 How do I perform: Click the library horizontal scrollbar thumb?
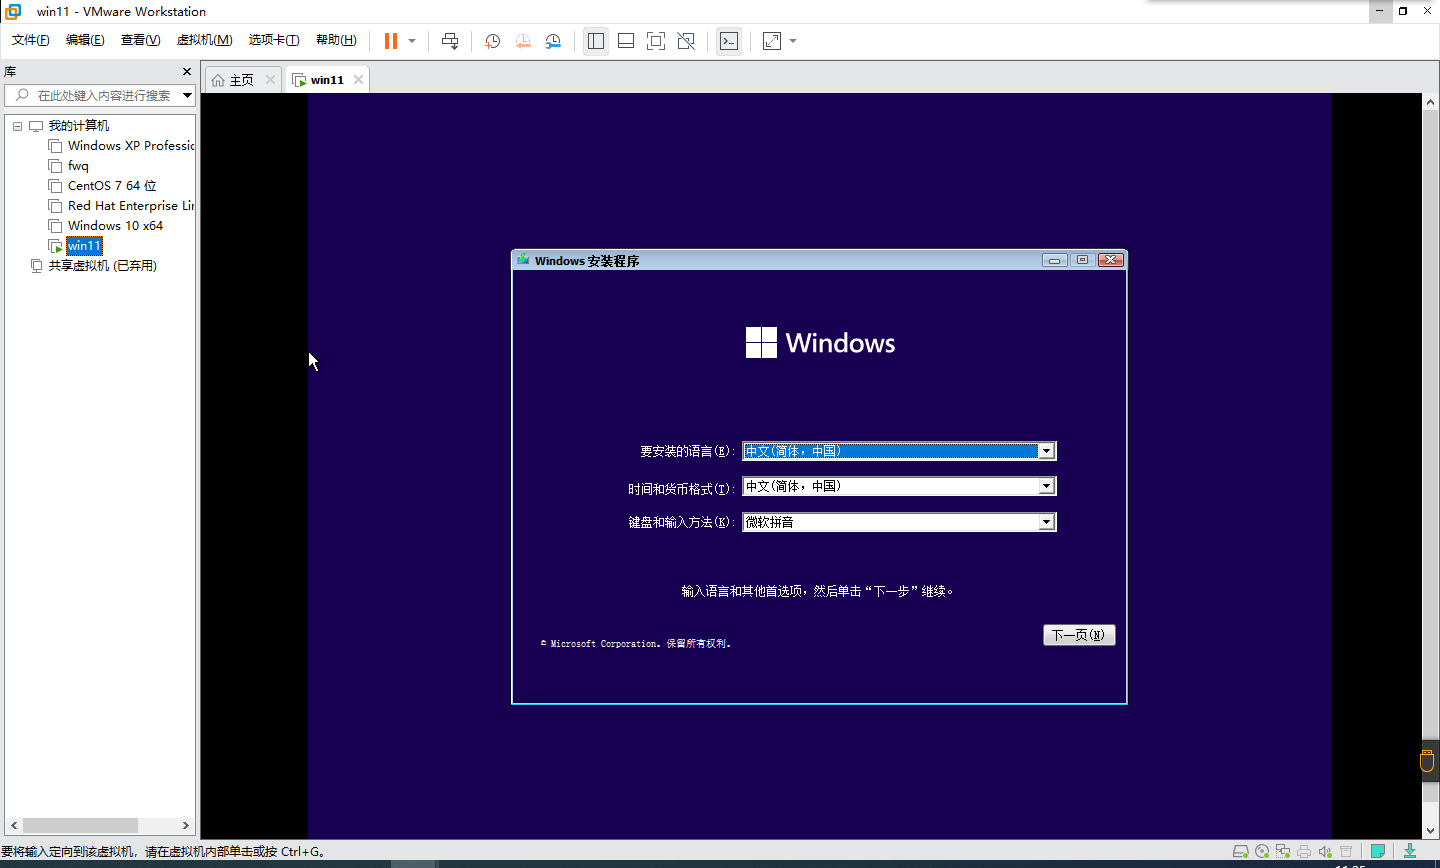click(80, 826)
